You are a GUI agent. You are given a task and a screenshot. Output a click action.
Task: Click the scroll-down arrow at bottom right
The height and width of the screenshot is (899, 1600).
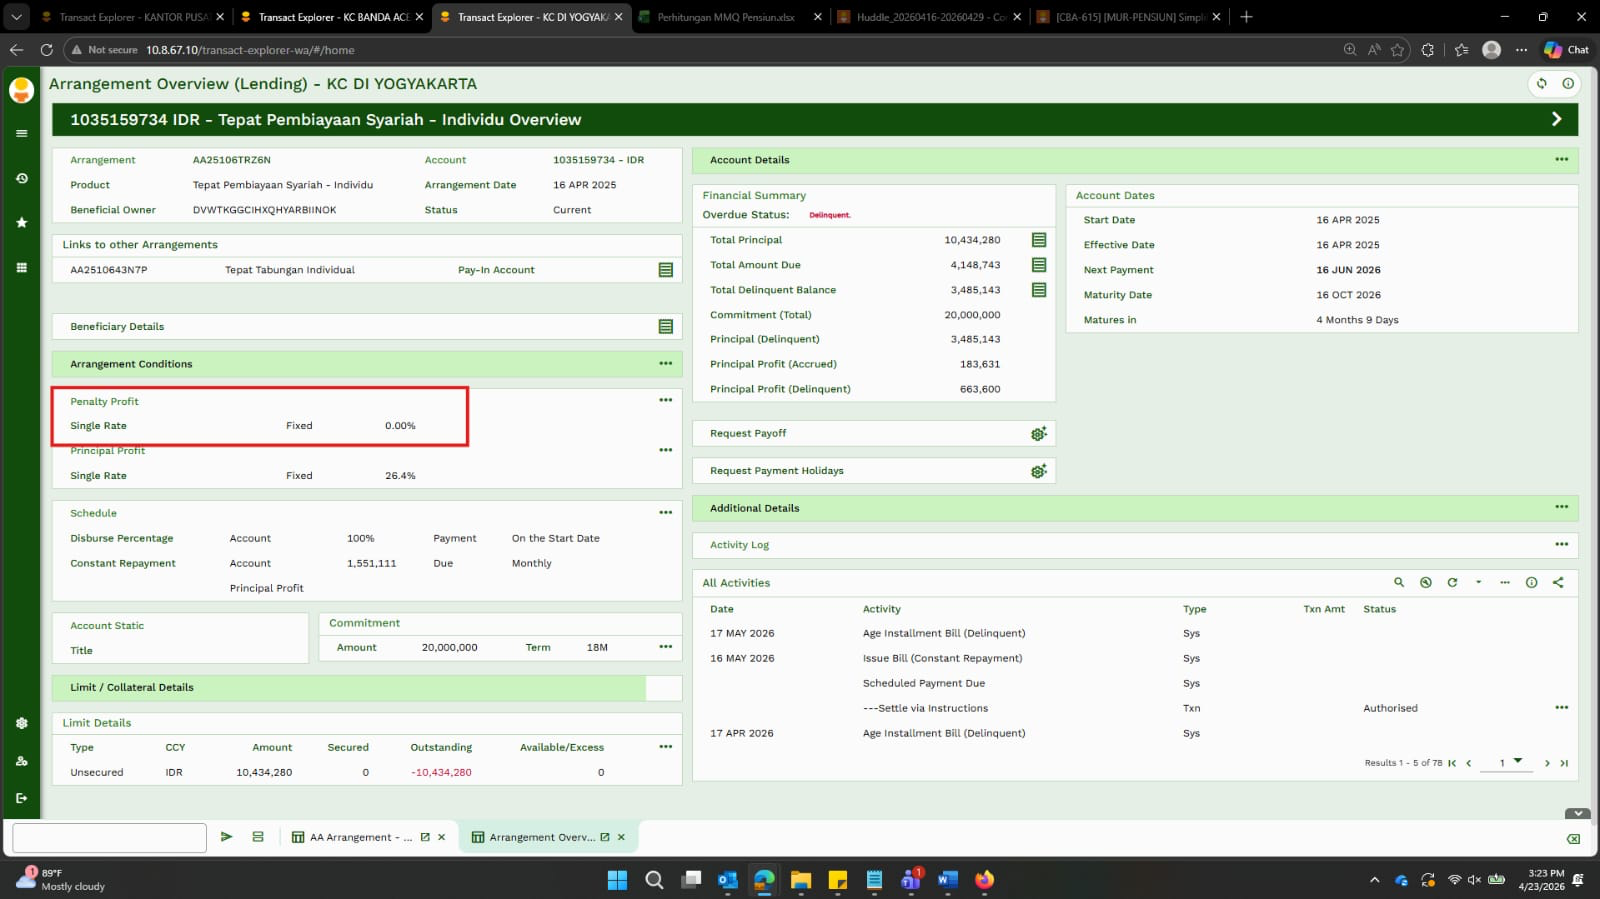tap(1577, 814)
